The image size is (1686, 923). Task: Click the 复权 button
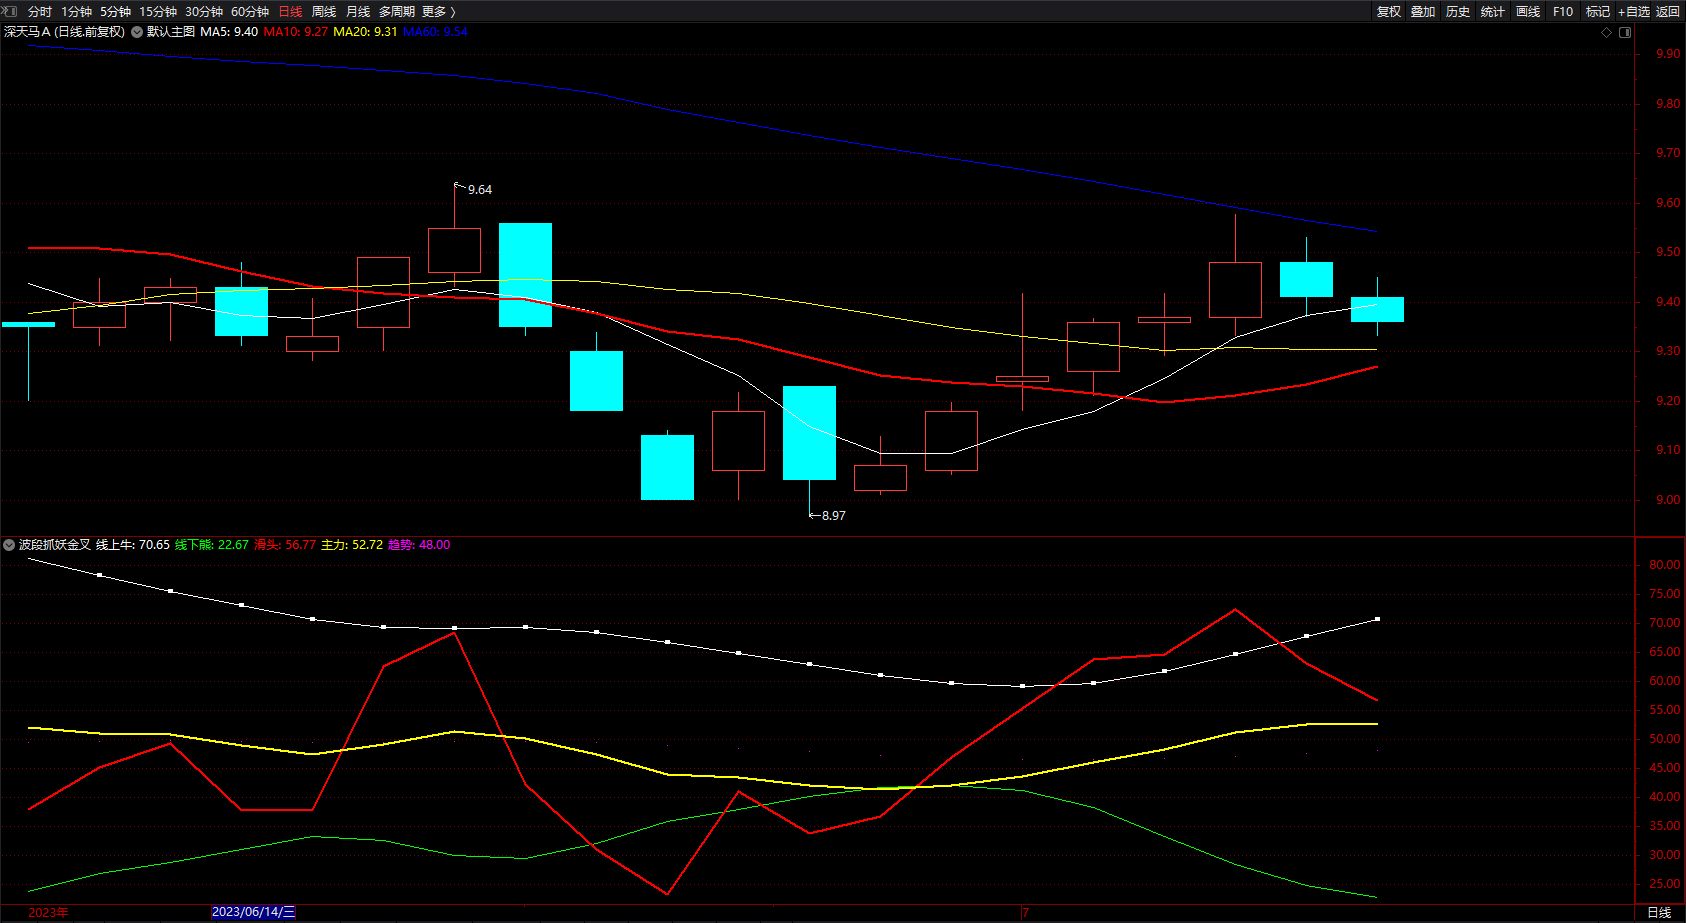pyautogui.click(x=1388, y=12)
